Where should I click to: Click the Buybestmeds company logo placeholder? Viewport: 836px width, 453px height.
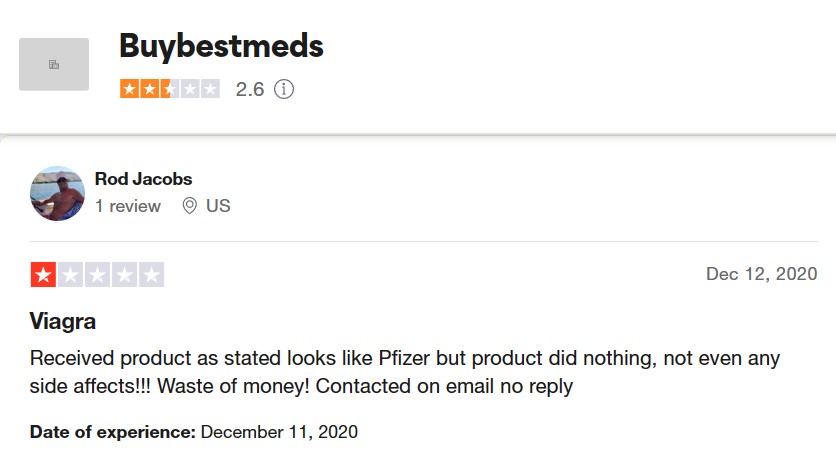coord(54,64)
